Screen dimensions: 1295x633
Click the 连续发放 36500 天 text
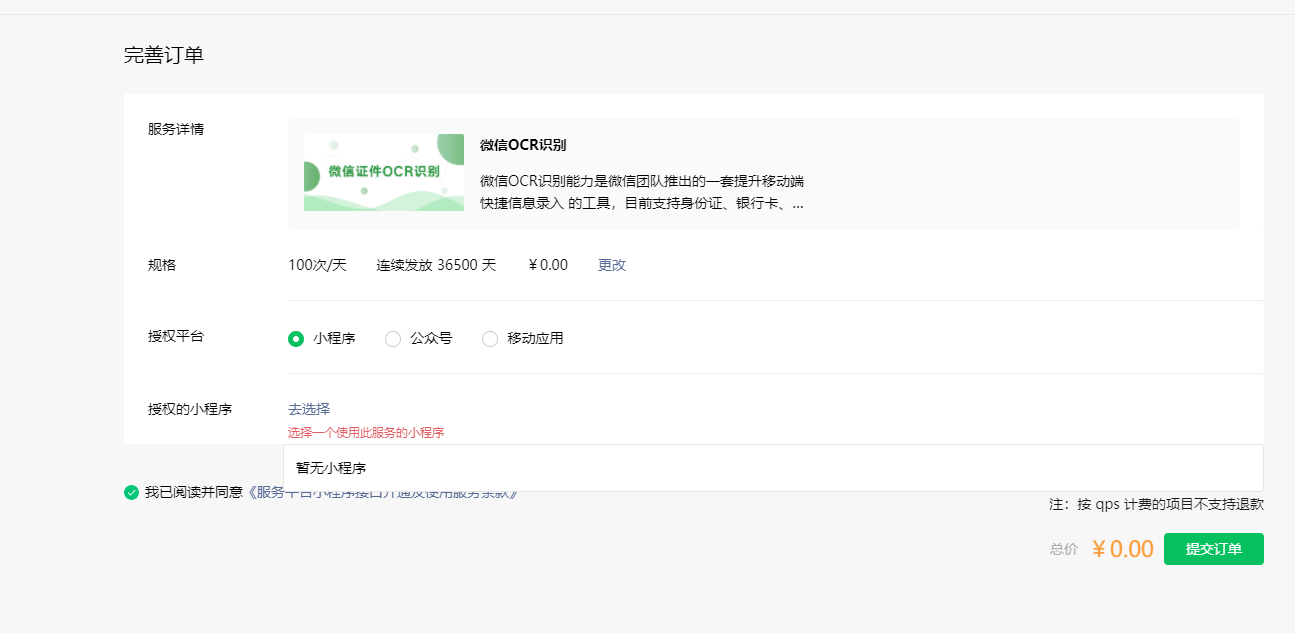pyautogui.click(x=436, y=265)
